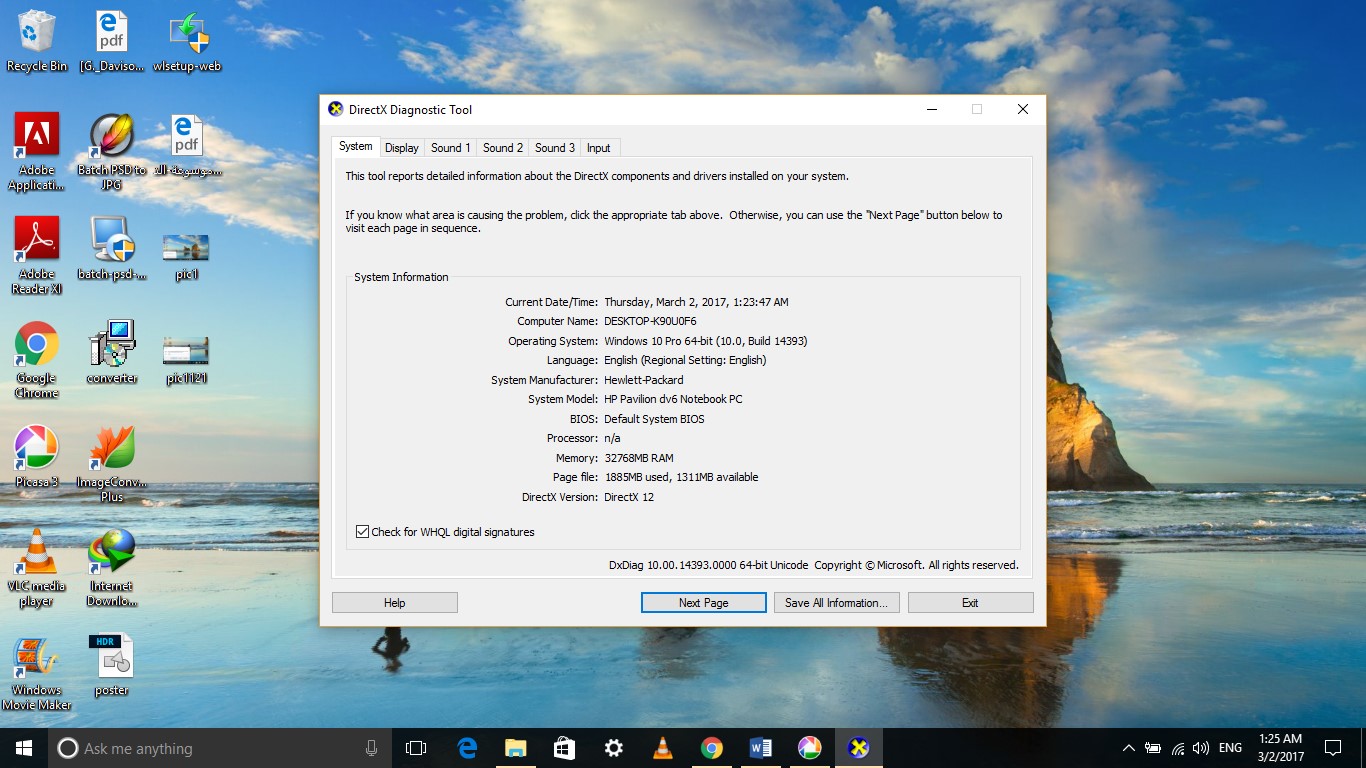Select the Sound 2 tab
The image size is (1366, 768).
[x=502, y=147]
